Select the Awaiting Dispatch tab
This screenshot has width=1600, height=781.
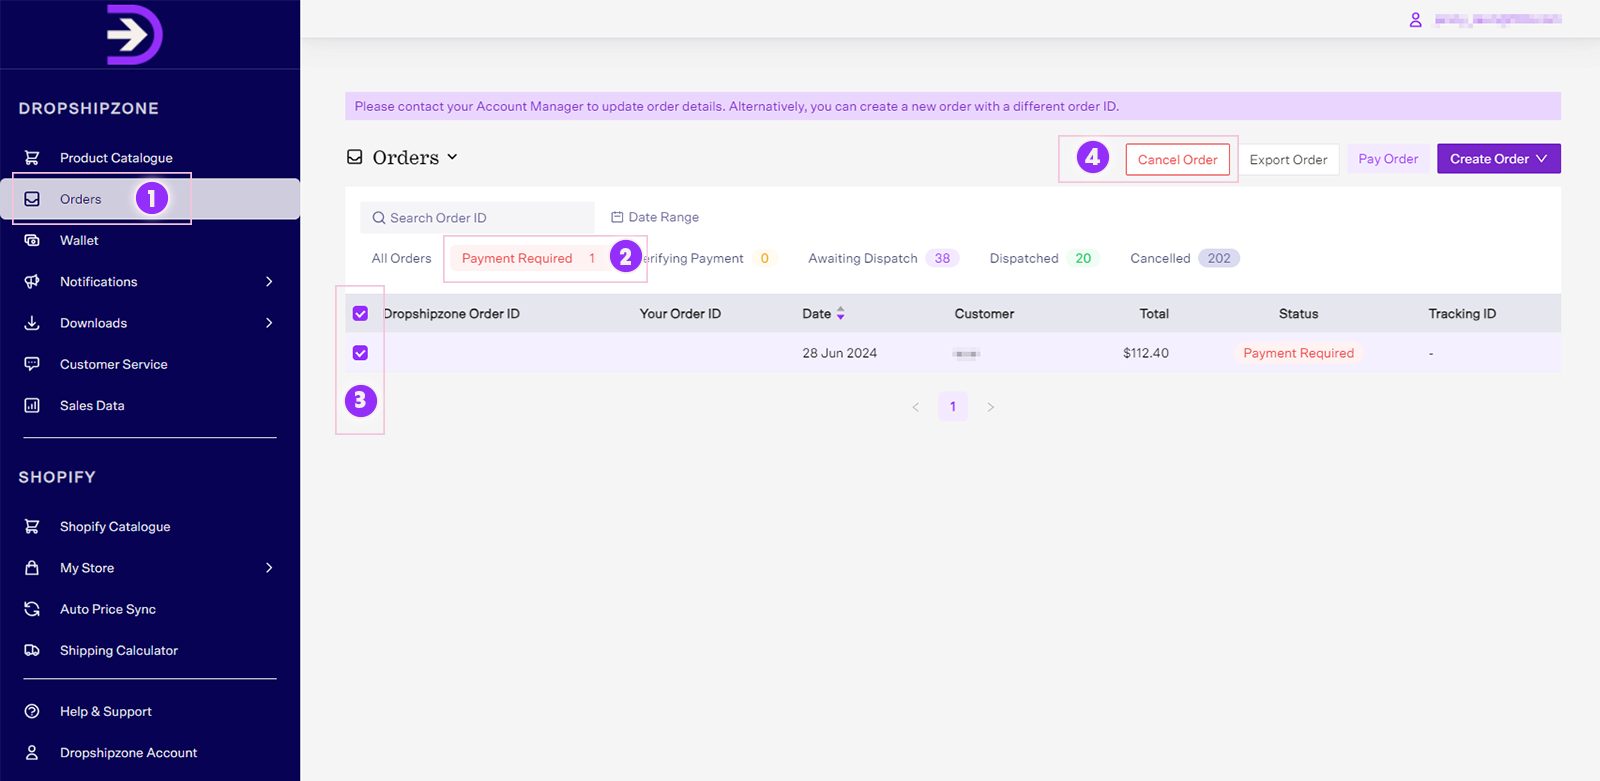point(883,258)
